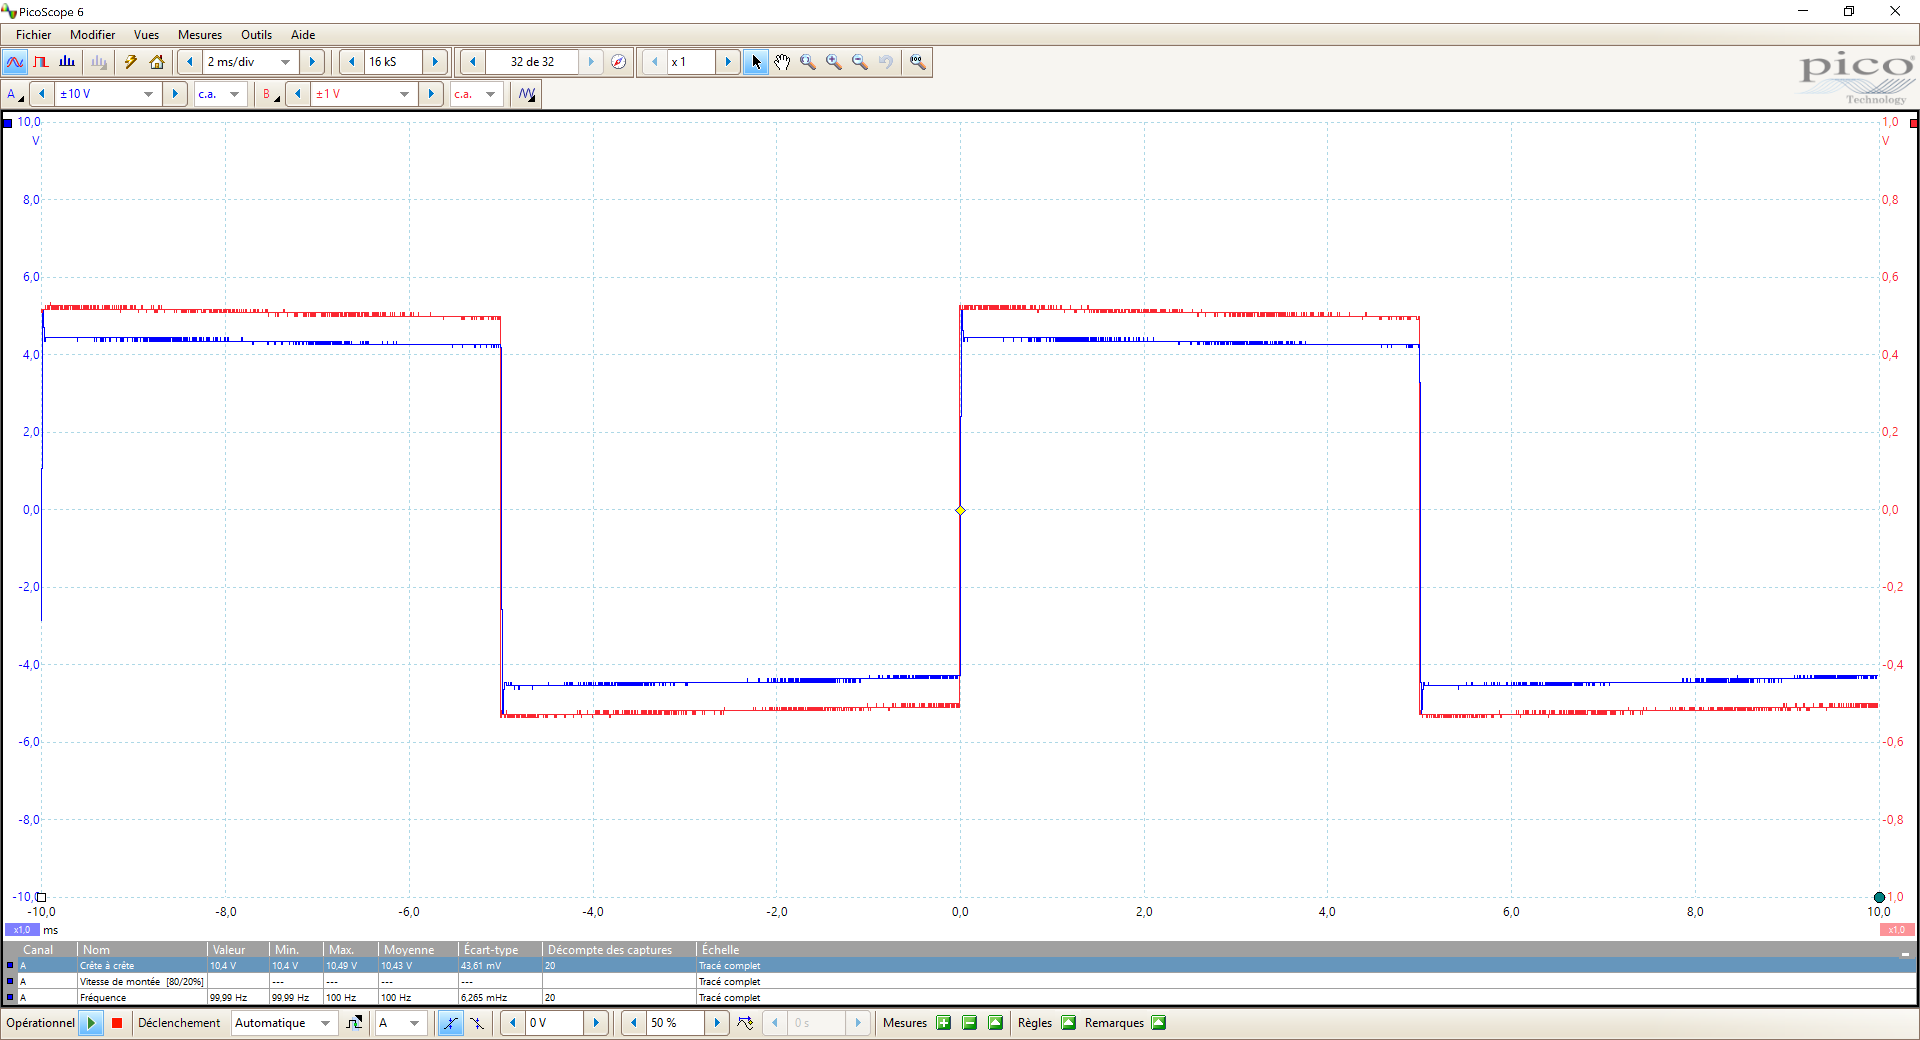The width and height of the screenshot is (1920, 1040).
Task: Click the Home display icon
Action: [x=157, y=62]
